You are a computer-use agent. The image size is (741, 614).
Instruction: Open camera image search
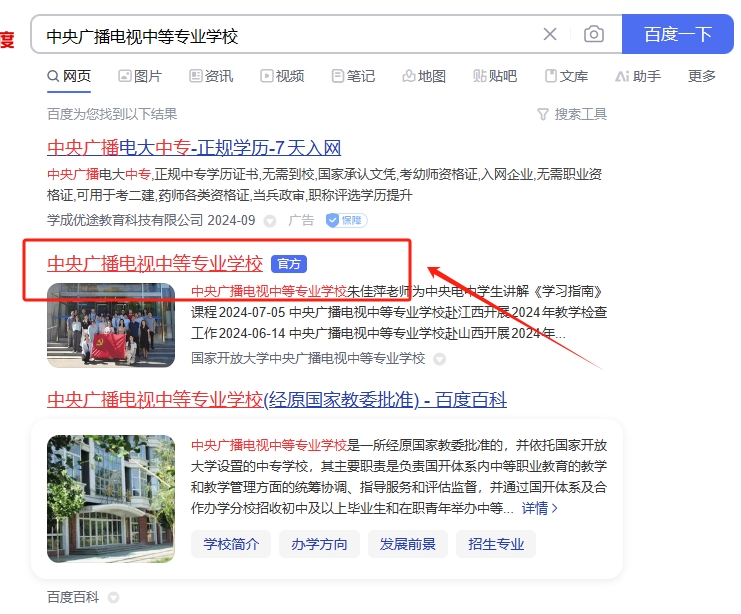[x=594, y=34]
